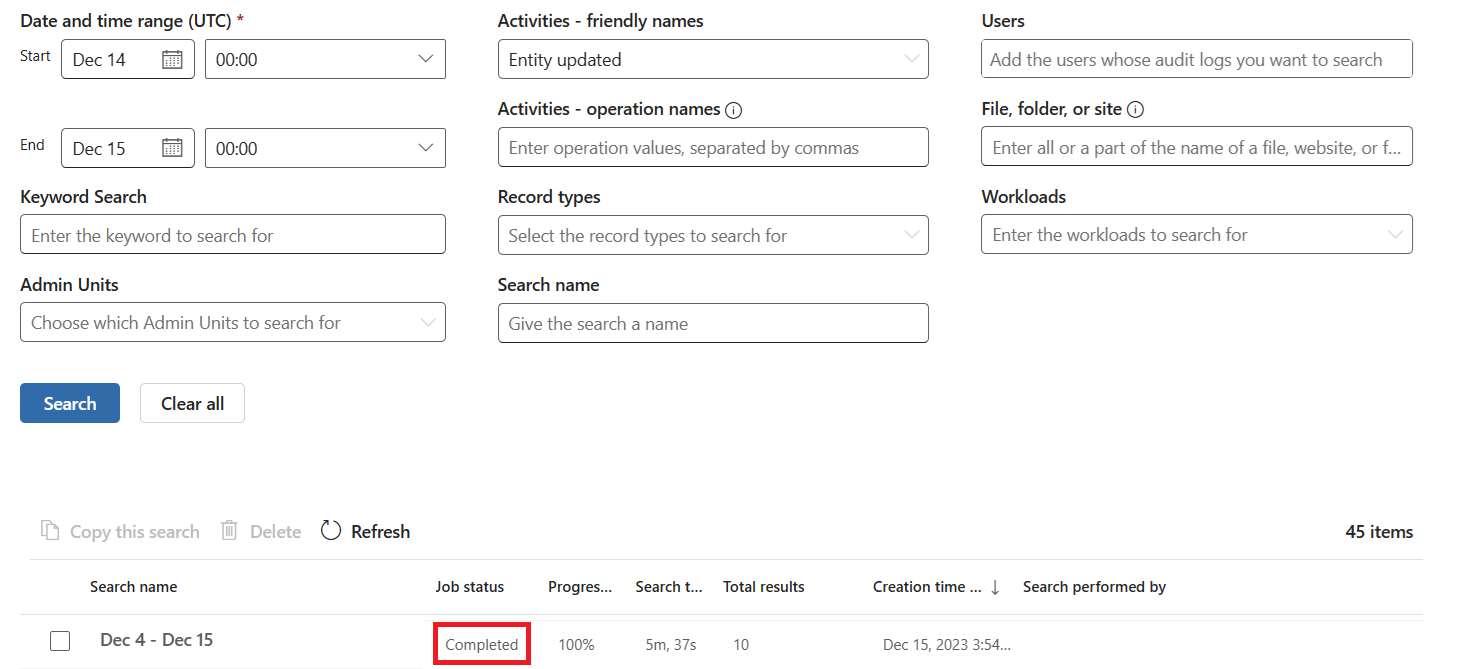Click info icon next to File, folder, or site
Screen dimensions: 1459x669
(1135, 110)
